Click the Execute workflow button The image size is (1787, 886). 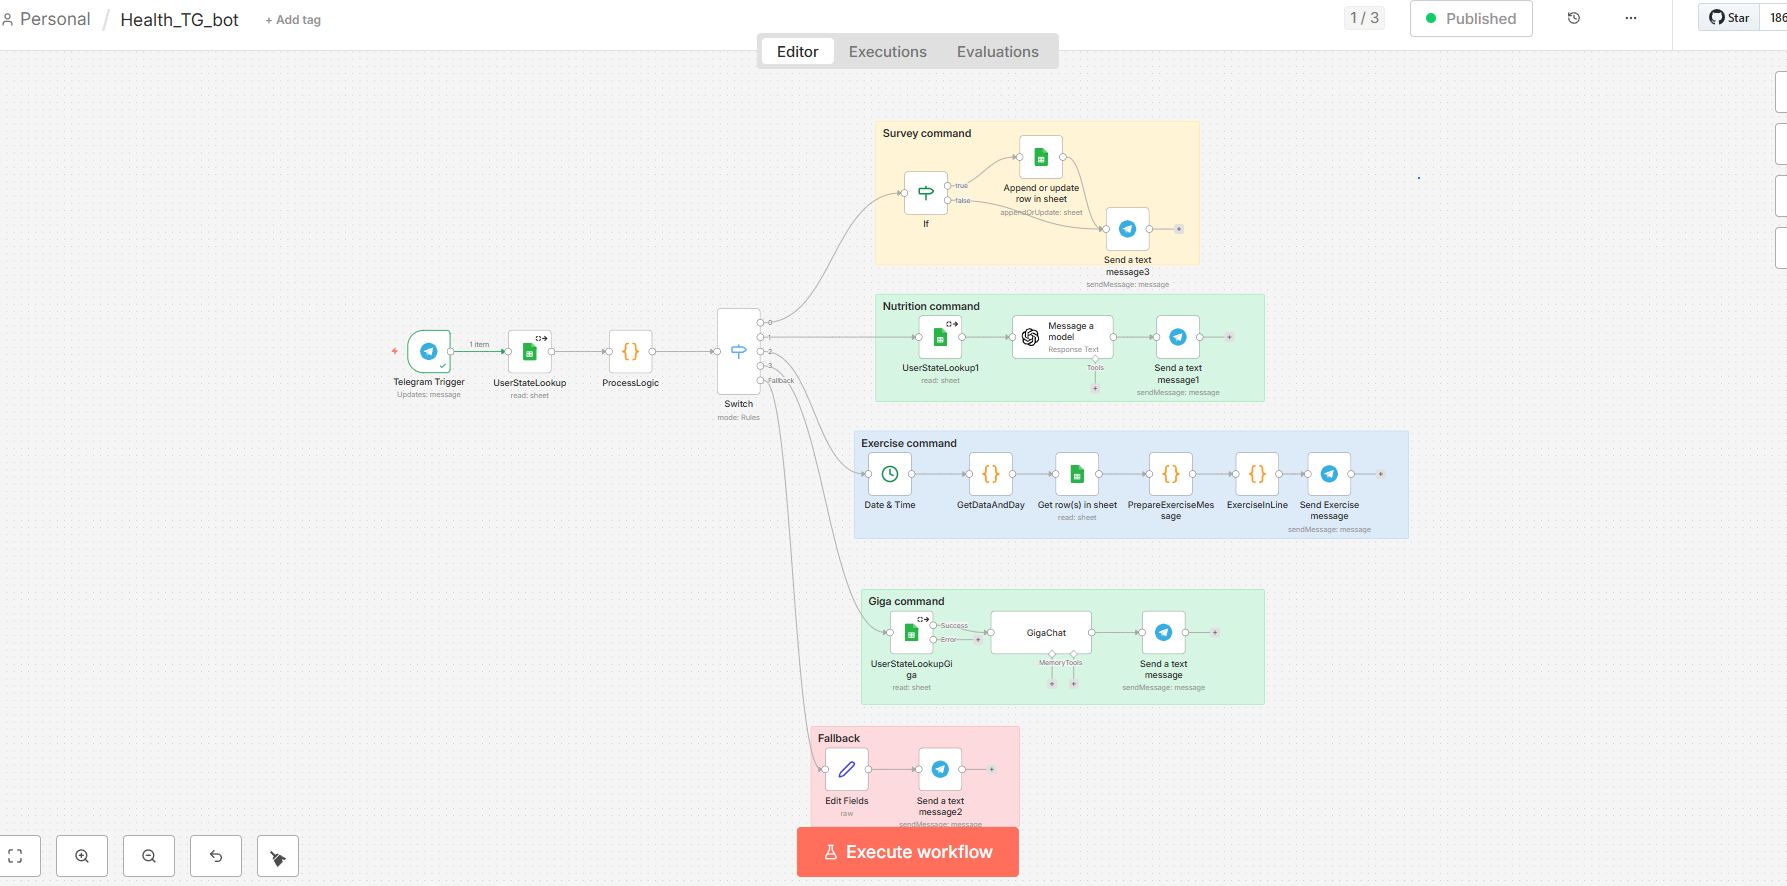coord(907,852)
